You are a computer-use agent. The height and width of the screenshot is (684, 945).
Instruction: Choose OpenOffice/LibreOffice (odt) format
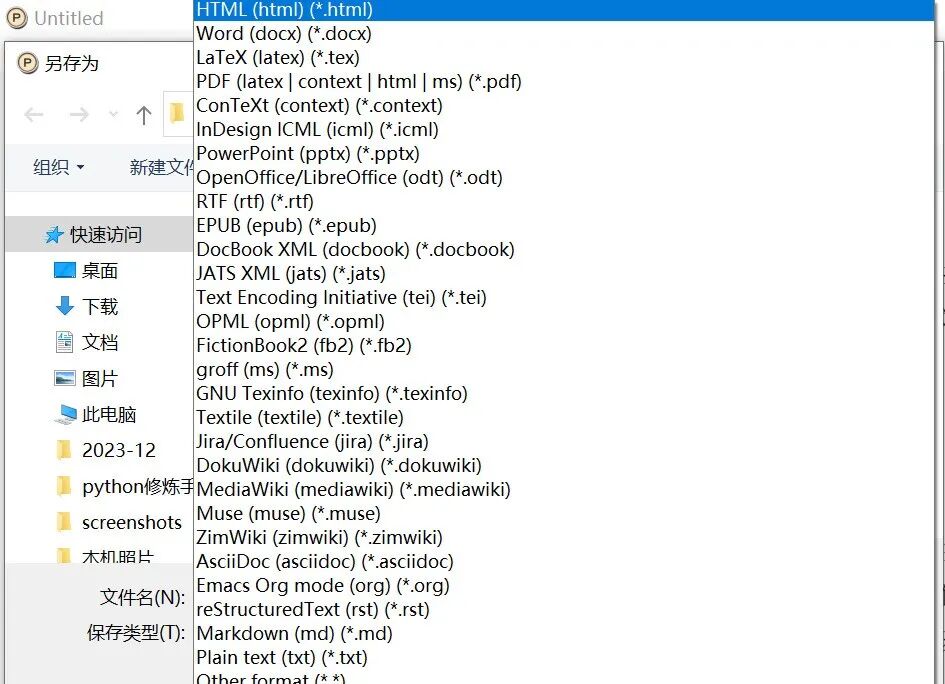[564, 178]
